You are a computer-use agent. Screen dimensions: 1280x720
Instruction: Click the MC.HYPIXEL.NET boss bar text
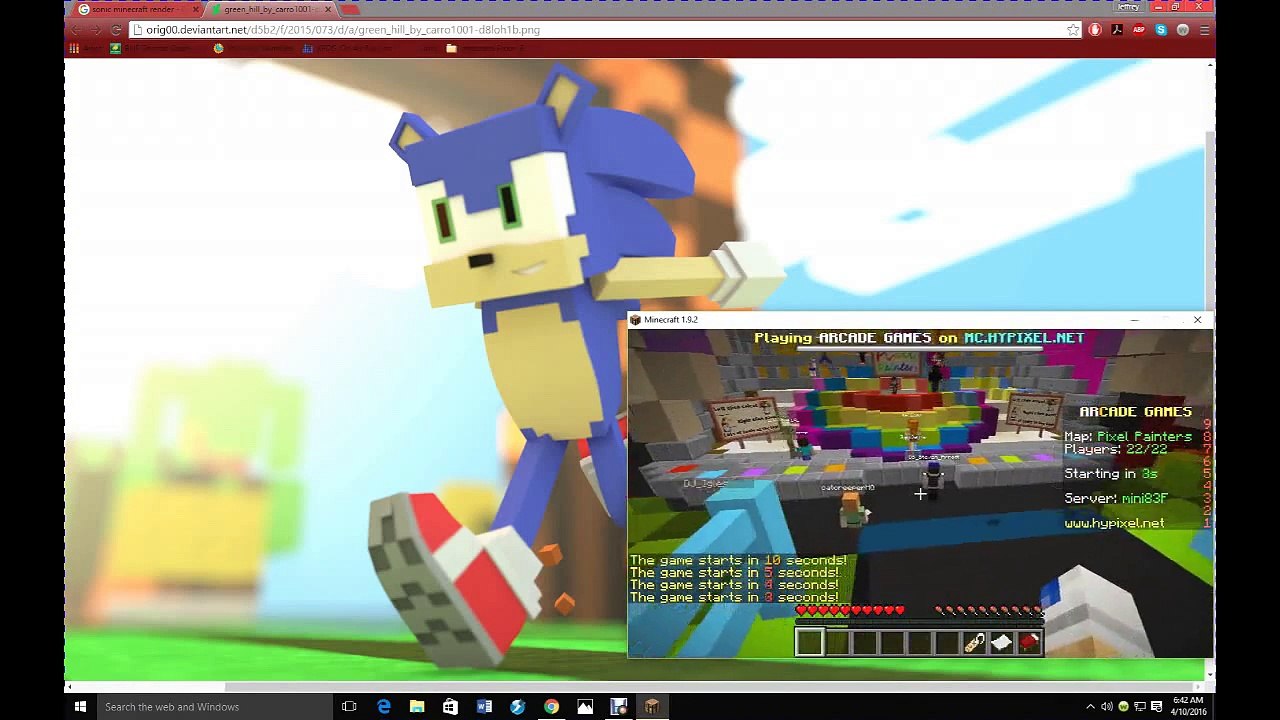(1024, 338)
